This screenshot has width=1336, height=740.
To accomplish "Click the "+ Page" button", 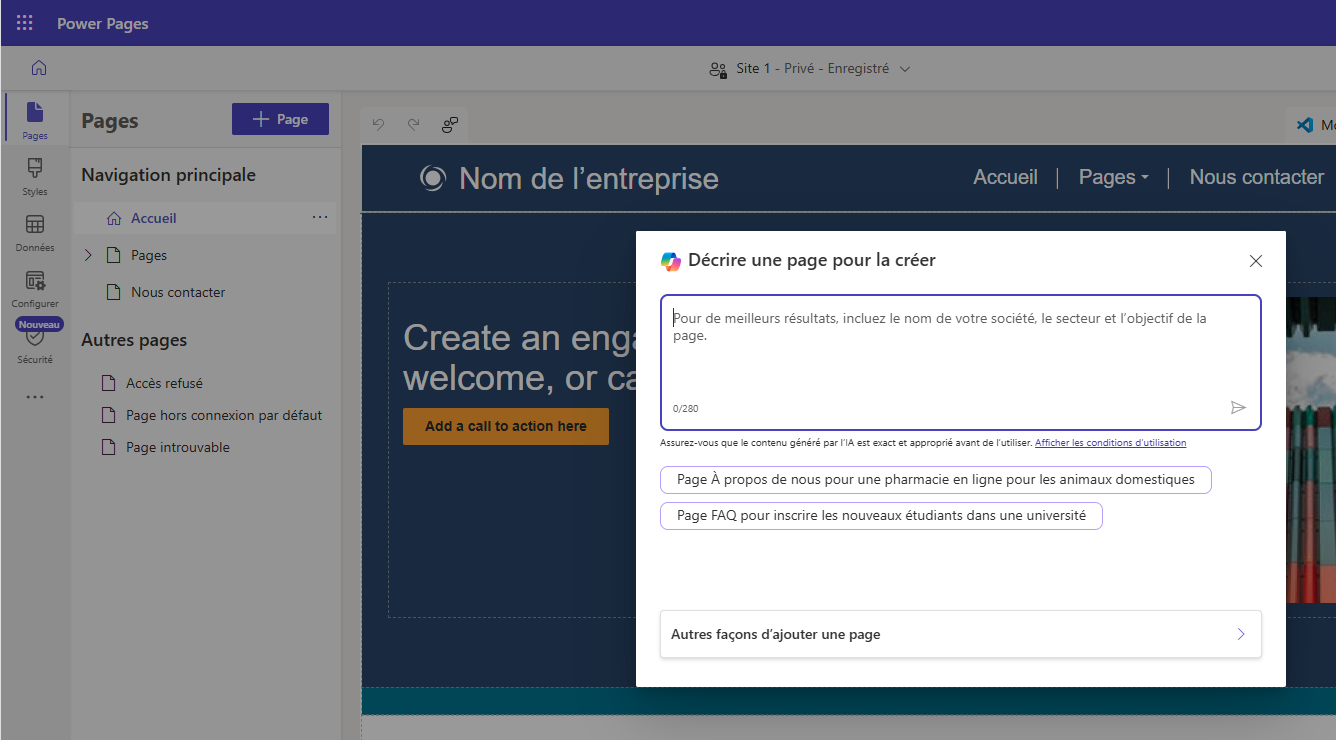I will point(280,118).
